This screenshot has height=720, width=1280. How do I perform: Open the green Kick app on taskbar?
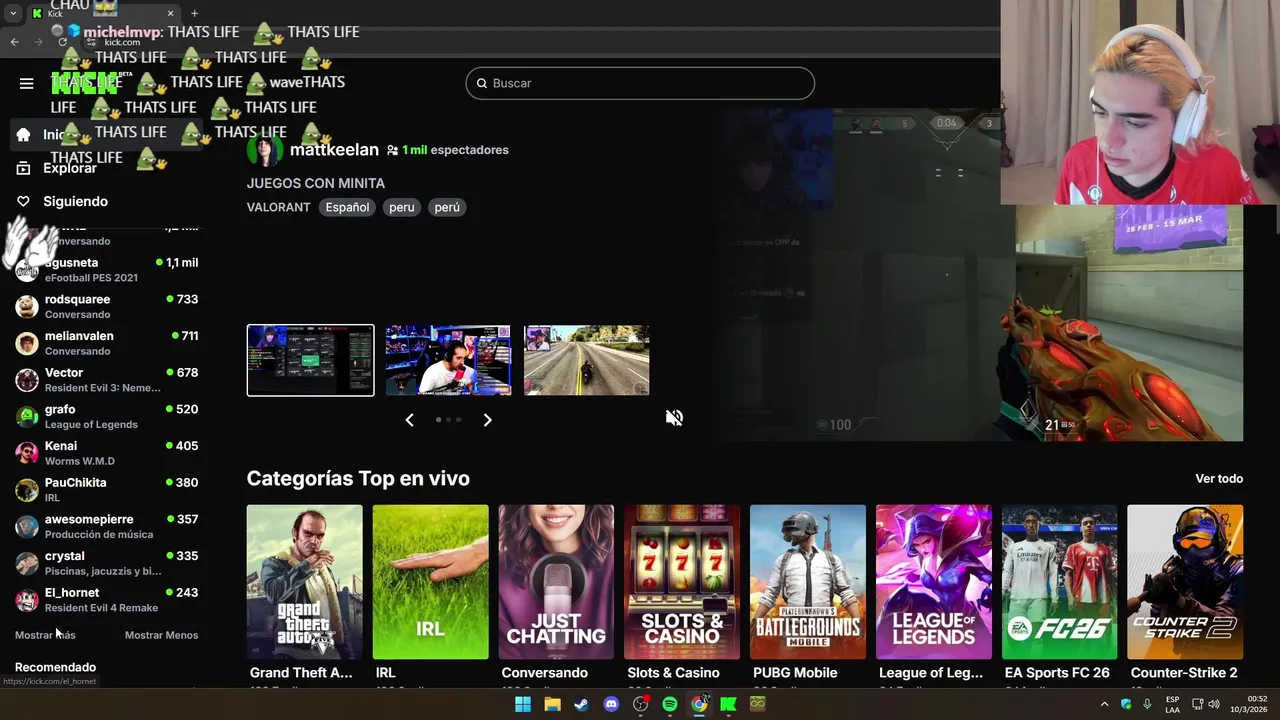pos(728,704)
